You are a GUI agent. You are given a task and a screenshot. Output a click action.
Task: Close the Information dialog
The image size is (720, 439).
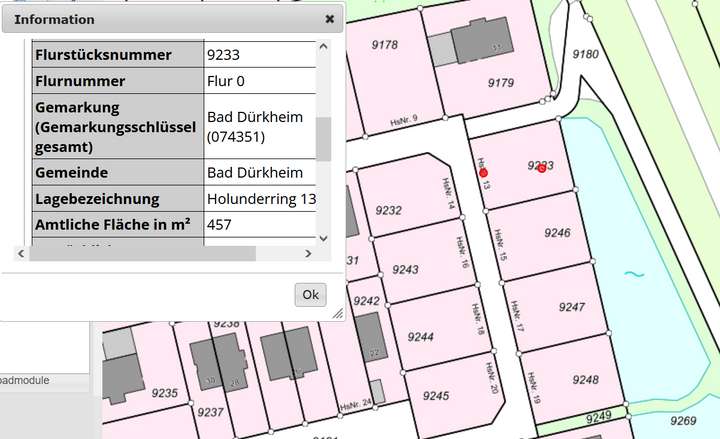coord(330,19)
